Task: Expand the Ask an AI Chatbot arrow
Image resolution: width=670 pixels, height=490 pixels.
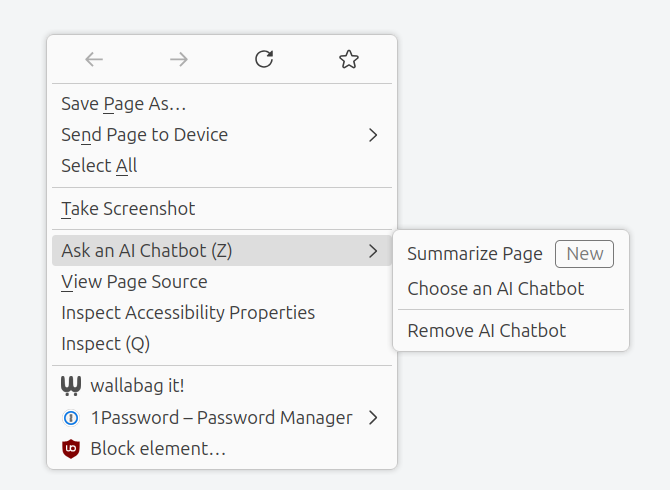Action: pyautogui.click(x=373, y=251)
